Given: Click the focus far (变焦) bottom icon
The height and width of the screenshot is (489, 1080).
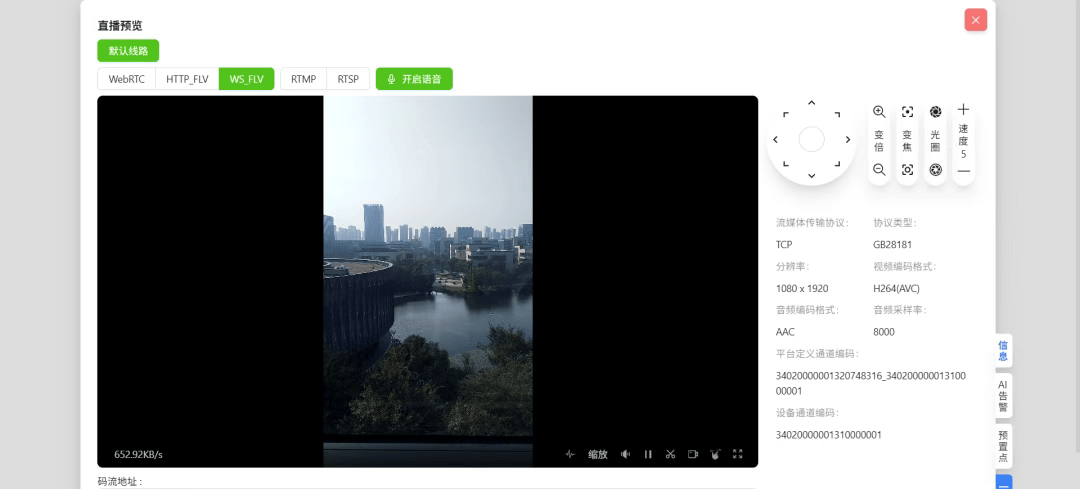Looking at the screenshot, I should point(907,170).
